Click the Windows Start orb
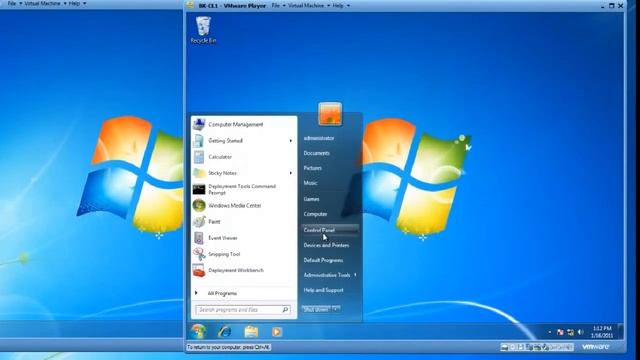640x360 pixels. (x=198, y=331)
